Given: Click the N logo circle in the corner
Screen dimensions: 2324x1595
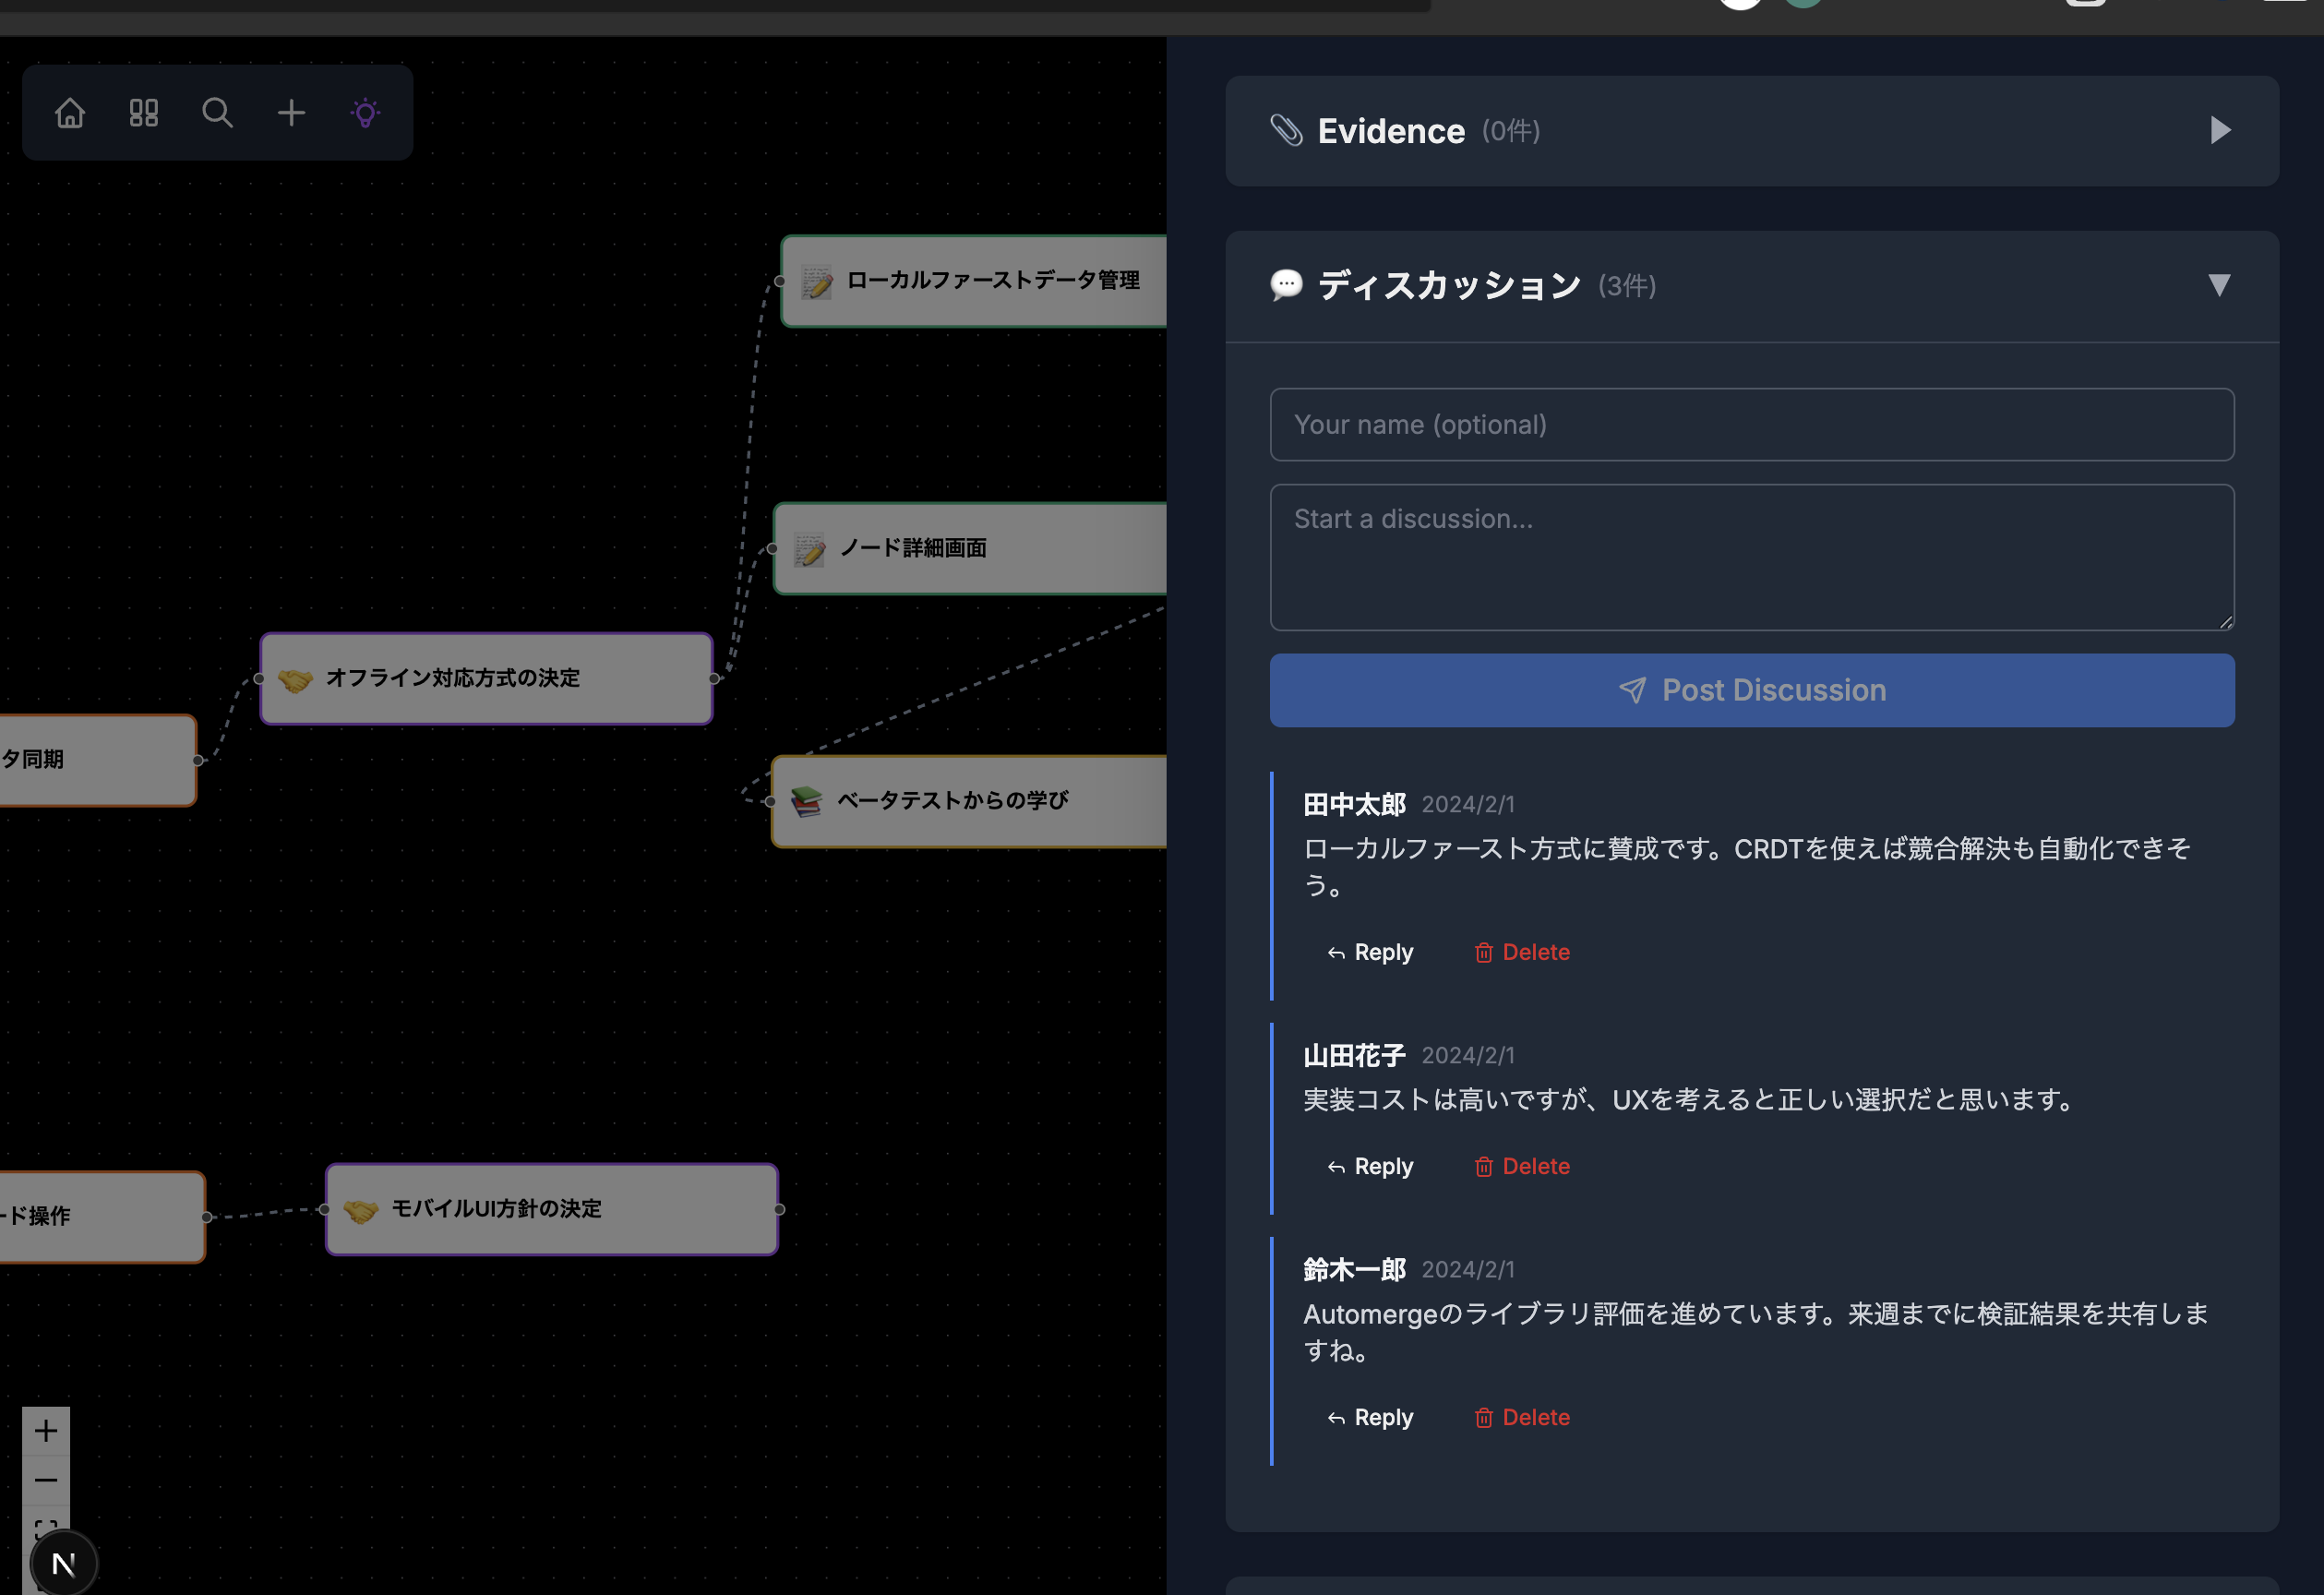Looking at the screenshot, I should click(x=62, y=1562).
